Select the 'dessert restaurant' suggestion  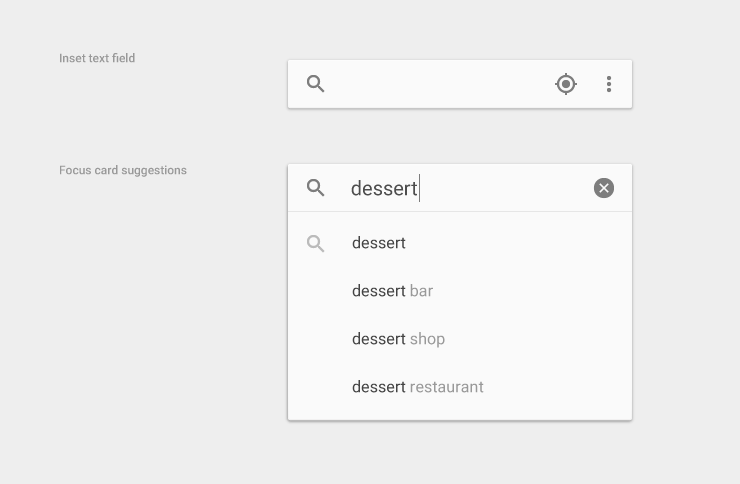click(417, 387)
